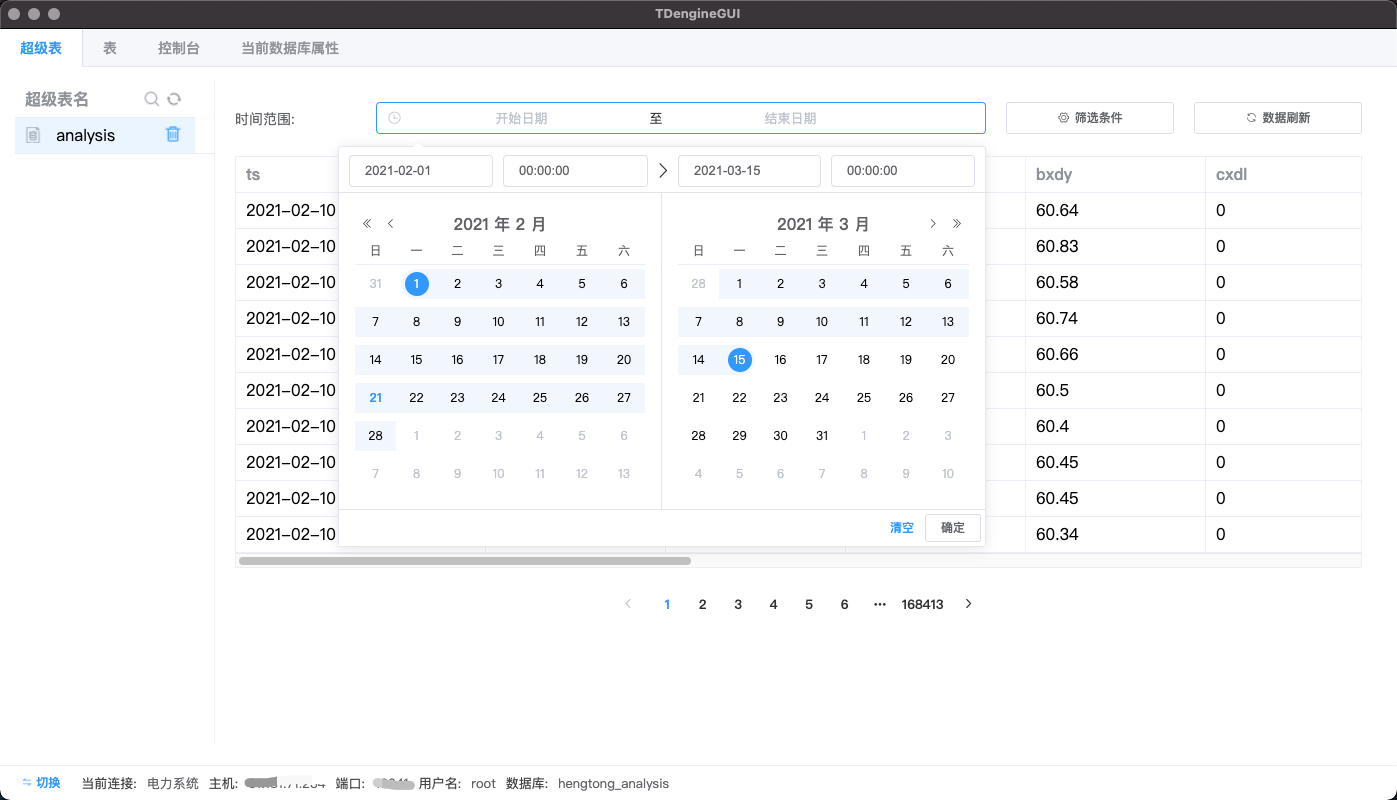The width and height of the screenshot is (1397, 800).
Task: Go to results page 6
Action: (x=844, y=604)
